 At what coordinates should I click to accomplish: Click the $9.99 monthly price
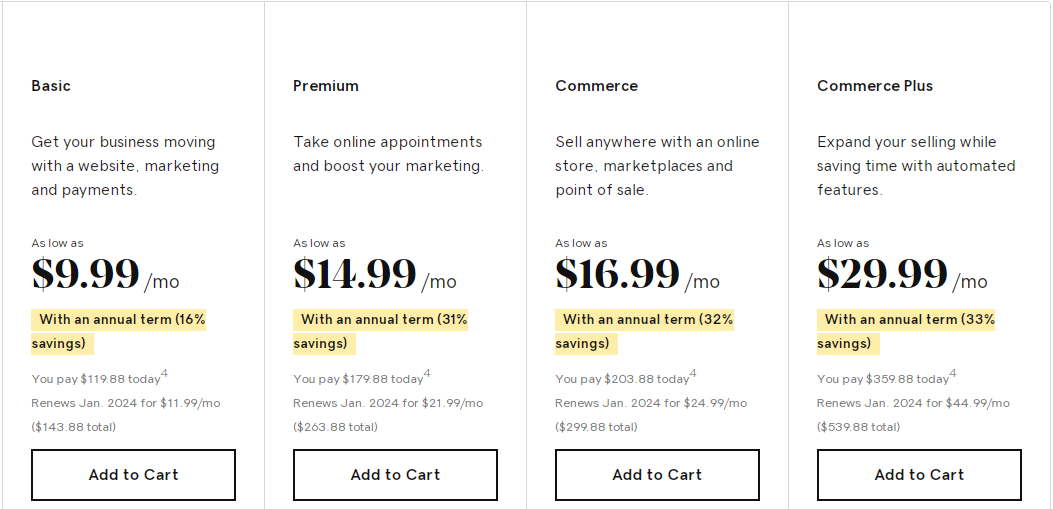pyautogui.click(x=85, y=274)
